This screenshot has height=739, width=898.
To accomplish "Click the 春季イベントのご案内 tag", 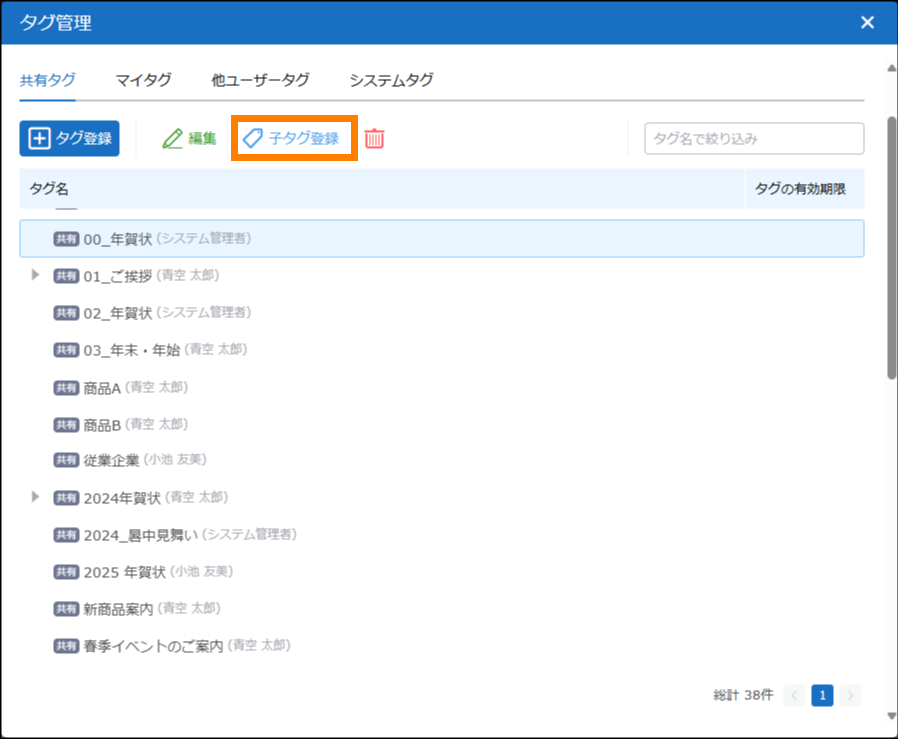I will [153, 646].
